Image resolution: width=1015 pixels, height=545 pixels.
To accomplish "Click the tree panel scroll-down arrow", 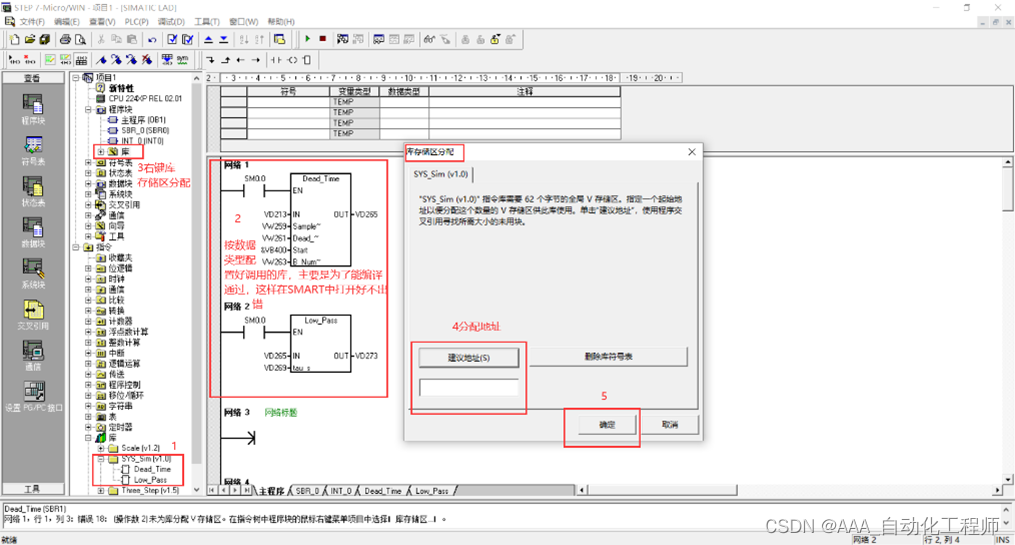I will (197, 491).
